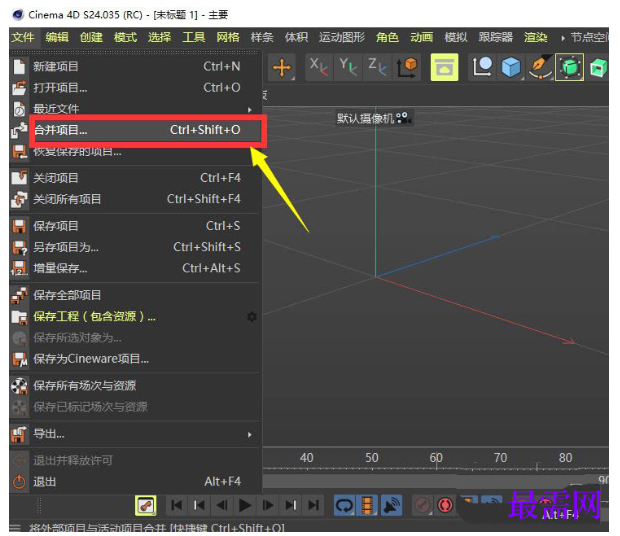620x536 pixels.
Task: Click the green extrude generator icon
Action: tap(598, 67)
